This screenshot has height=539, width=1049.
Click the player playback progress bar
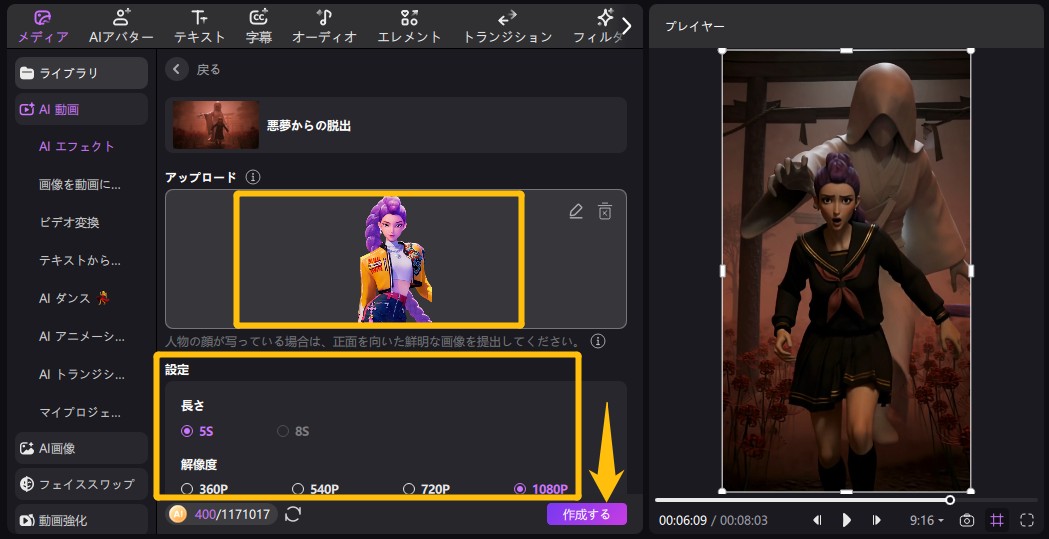click(x=800, y=500)
